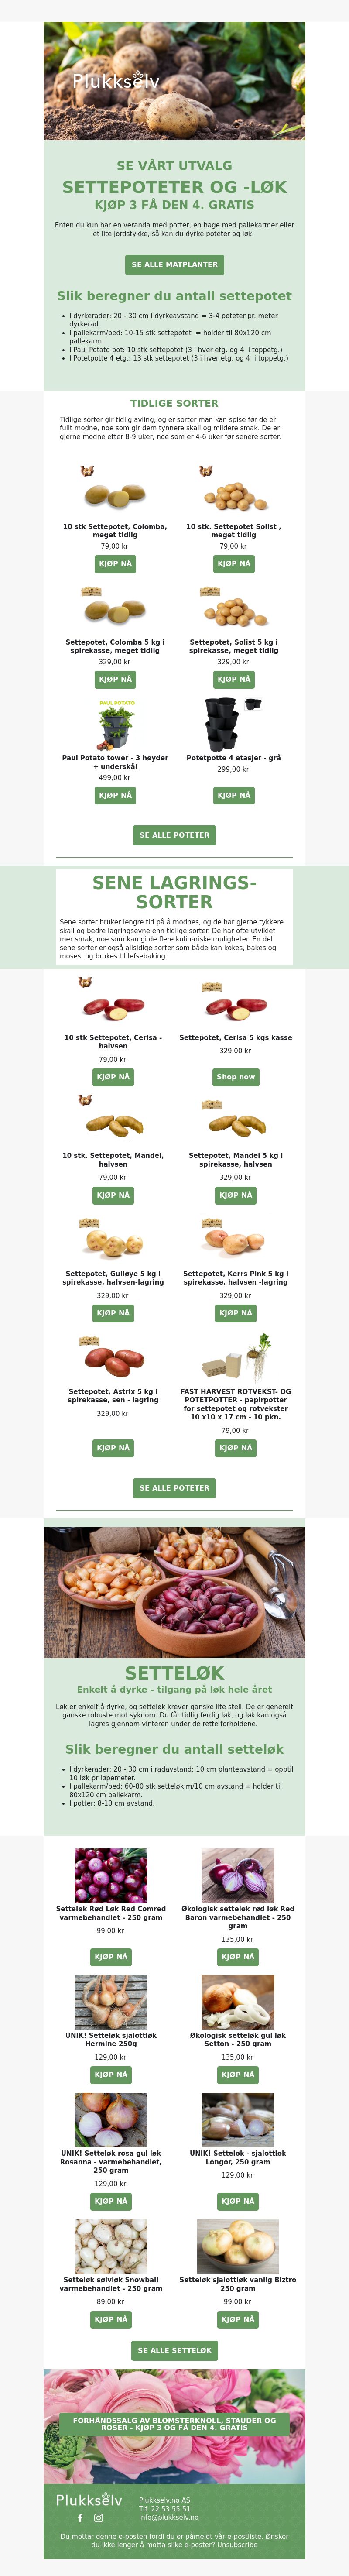Image resolution: width=349 pixels, height=2576 pixels.
Task: Click the blomsterknoll forhåndssalg banner
Action: pos(174,2423)
